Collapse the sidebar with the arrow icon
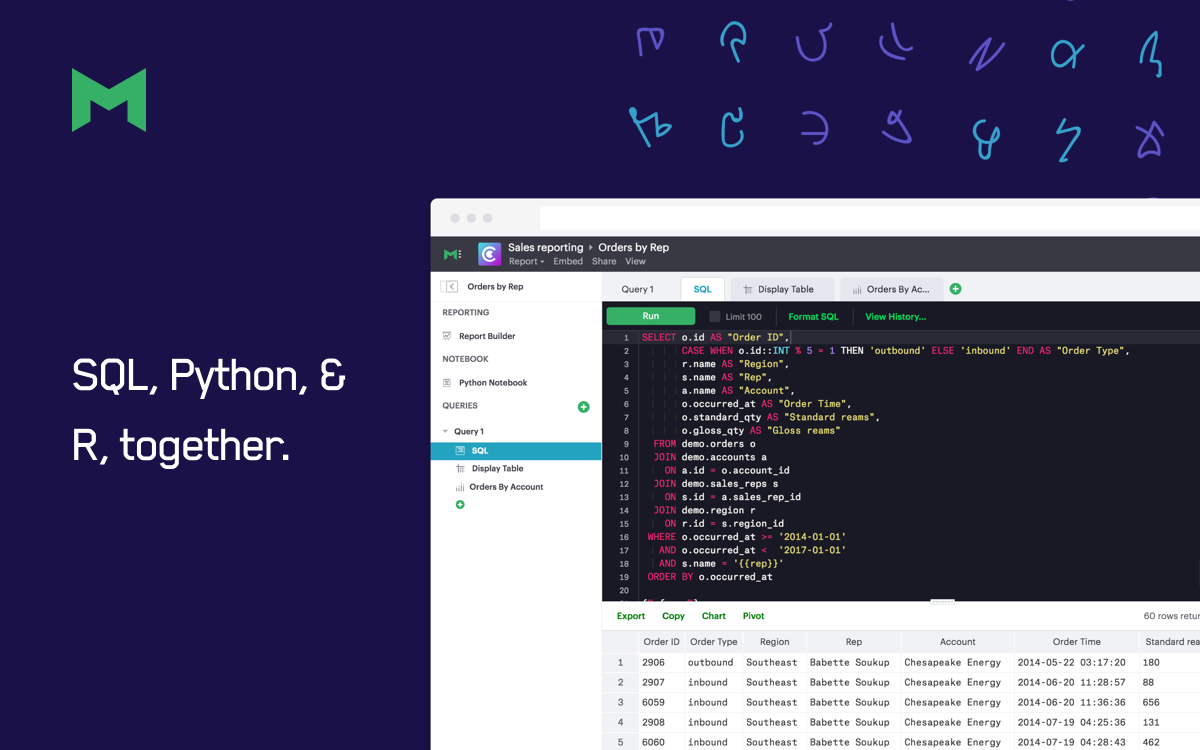 (x=451, y=287)
